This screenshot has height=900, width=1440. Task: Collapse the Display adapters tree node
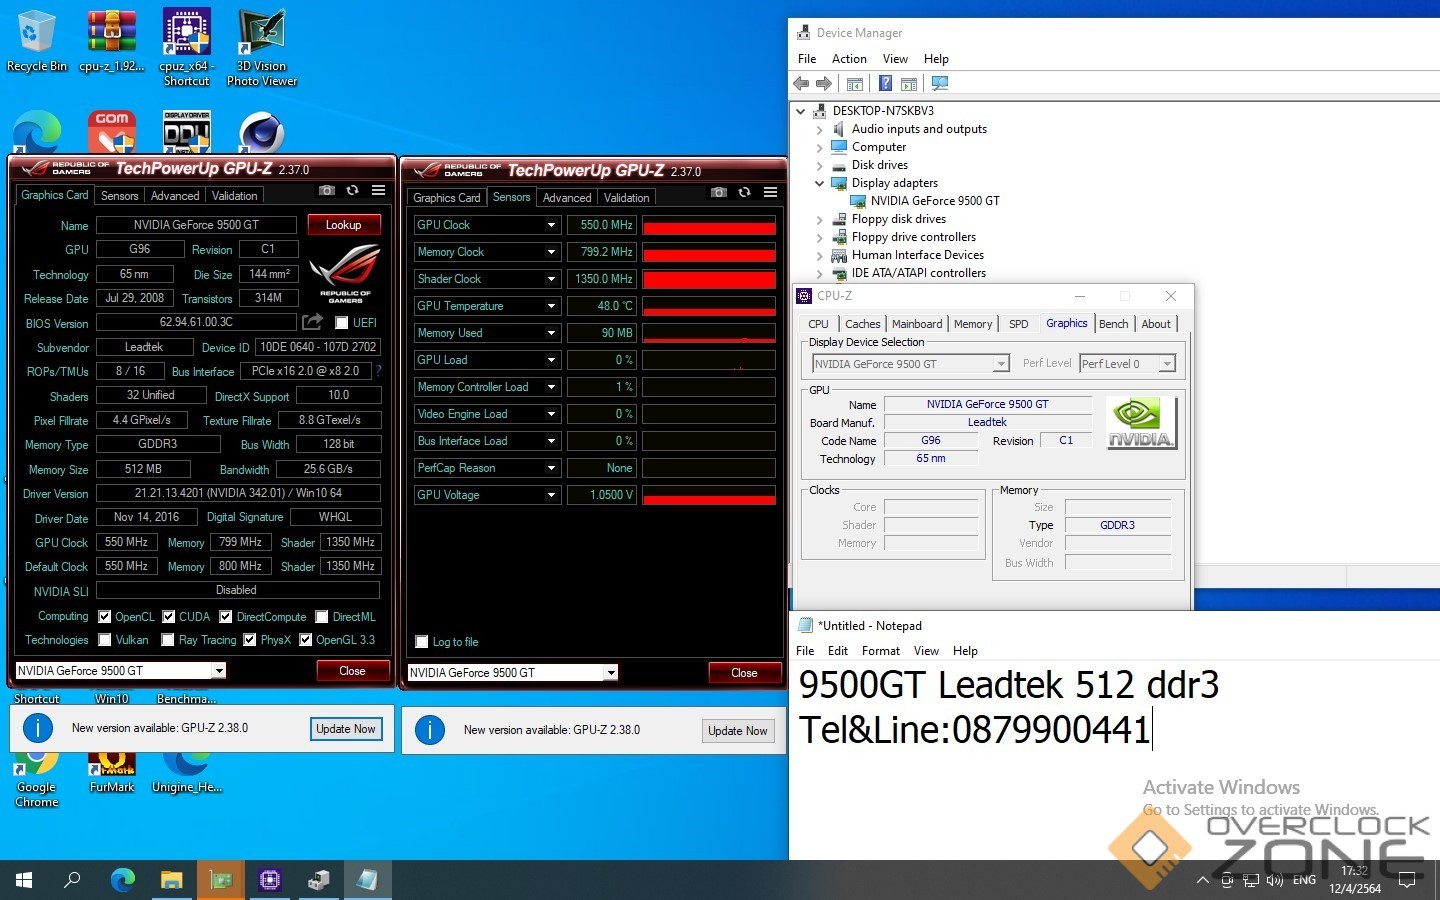pos(819,183)
